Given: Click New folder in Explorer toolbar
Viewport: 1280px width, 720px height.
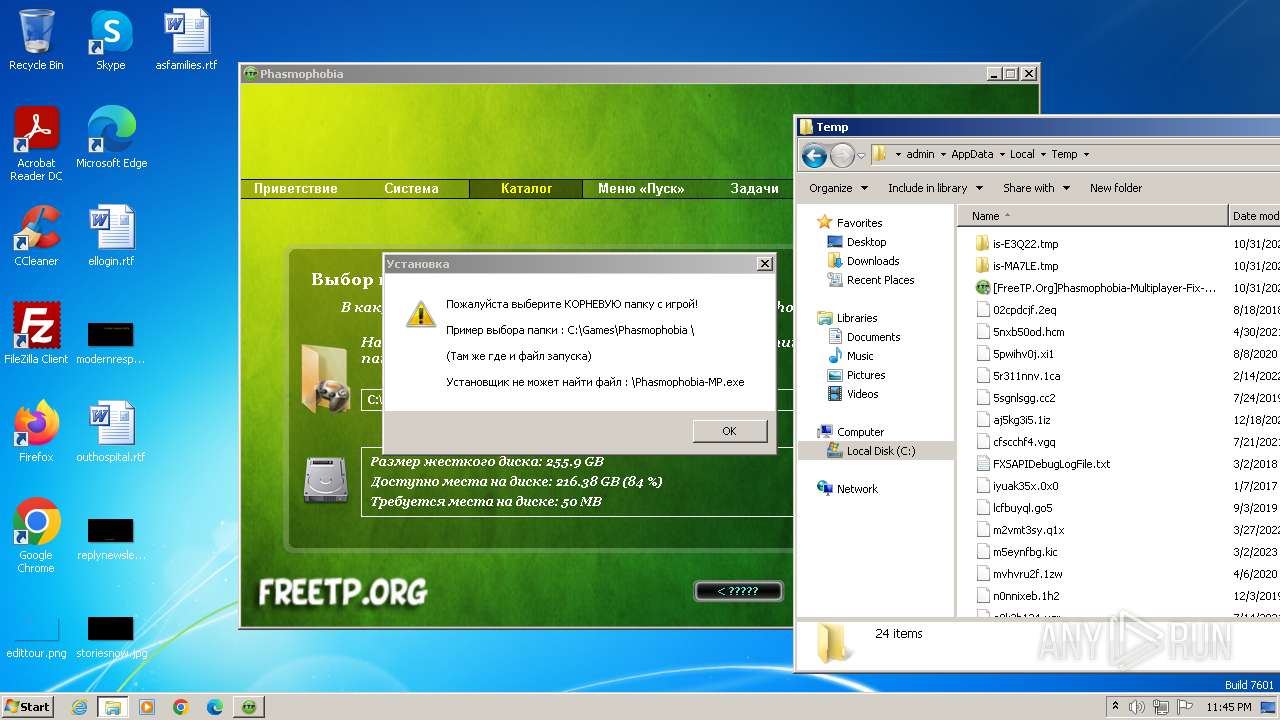Looking at the screenshot, I should pyautogui.click(x=1116, y=188).
